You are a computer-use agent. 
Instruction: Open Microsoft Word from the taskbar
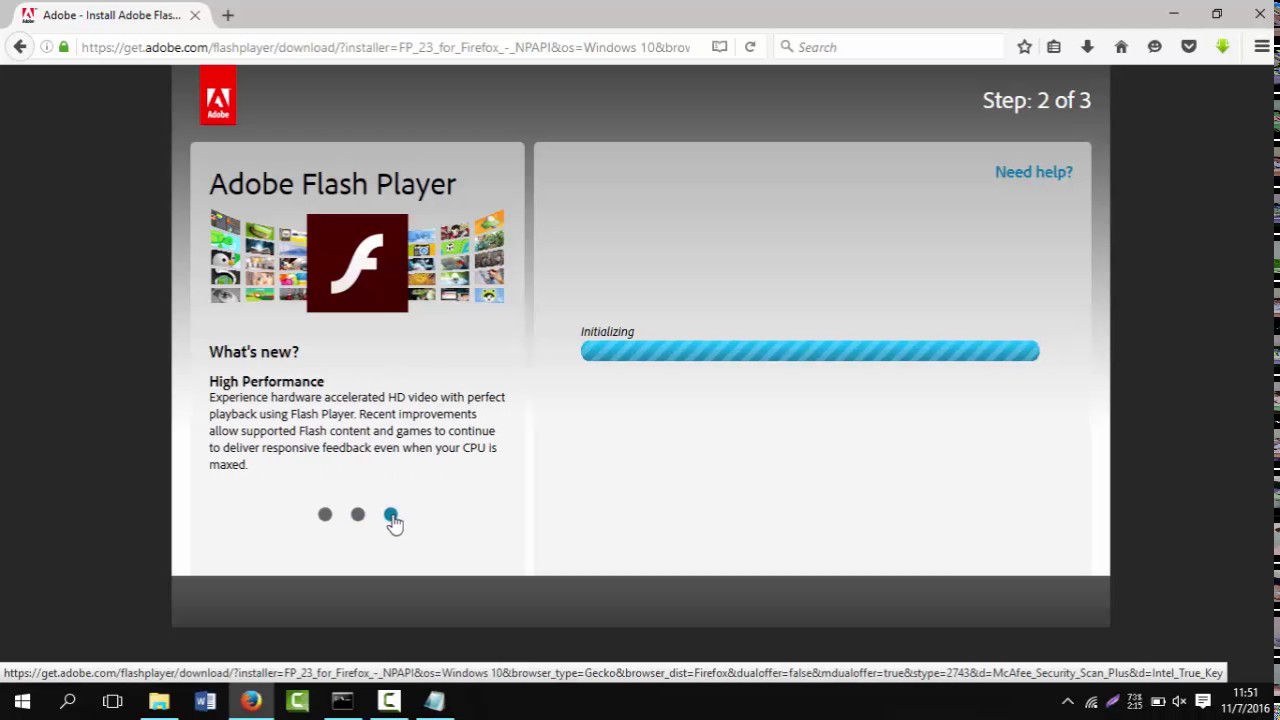pos(205,701)
